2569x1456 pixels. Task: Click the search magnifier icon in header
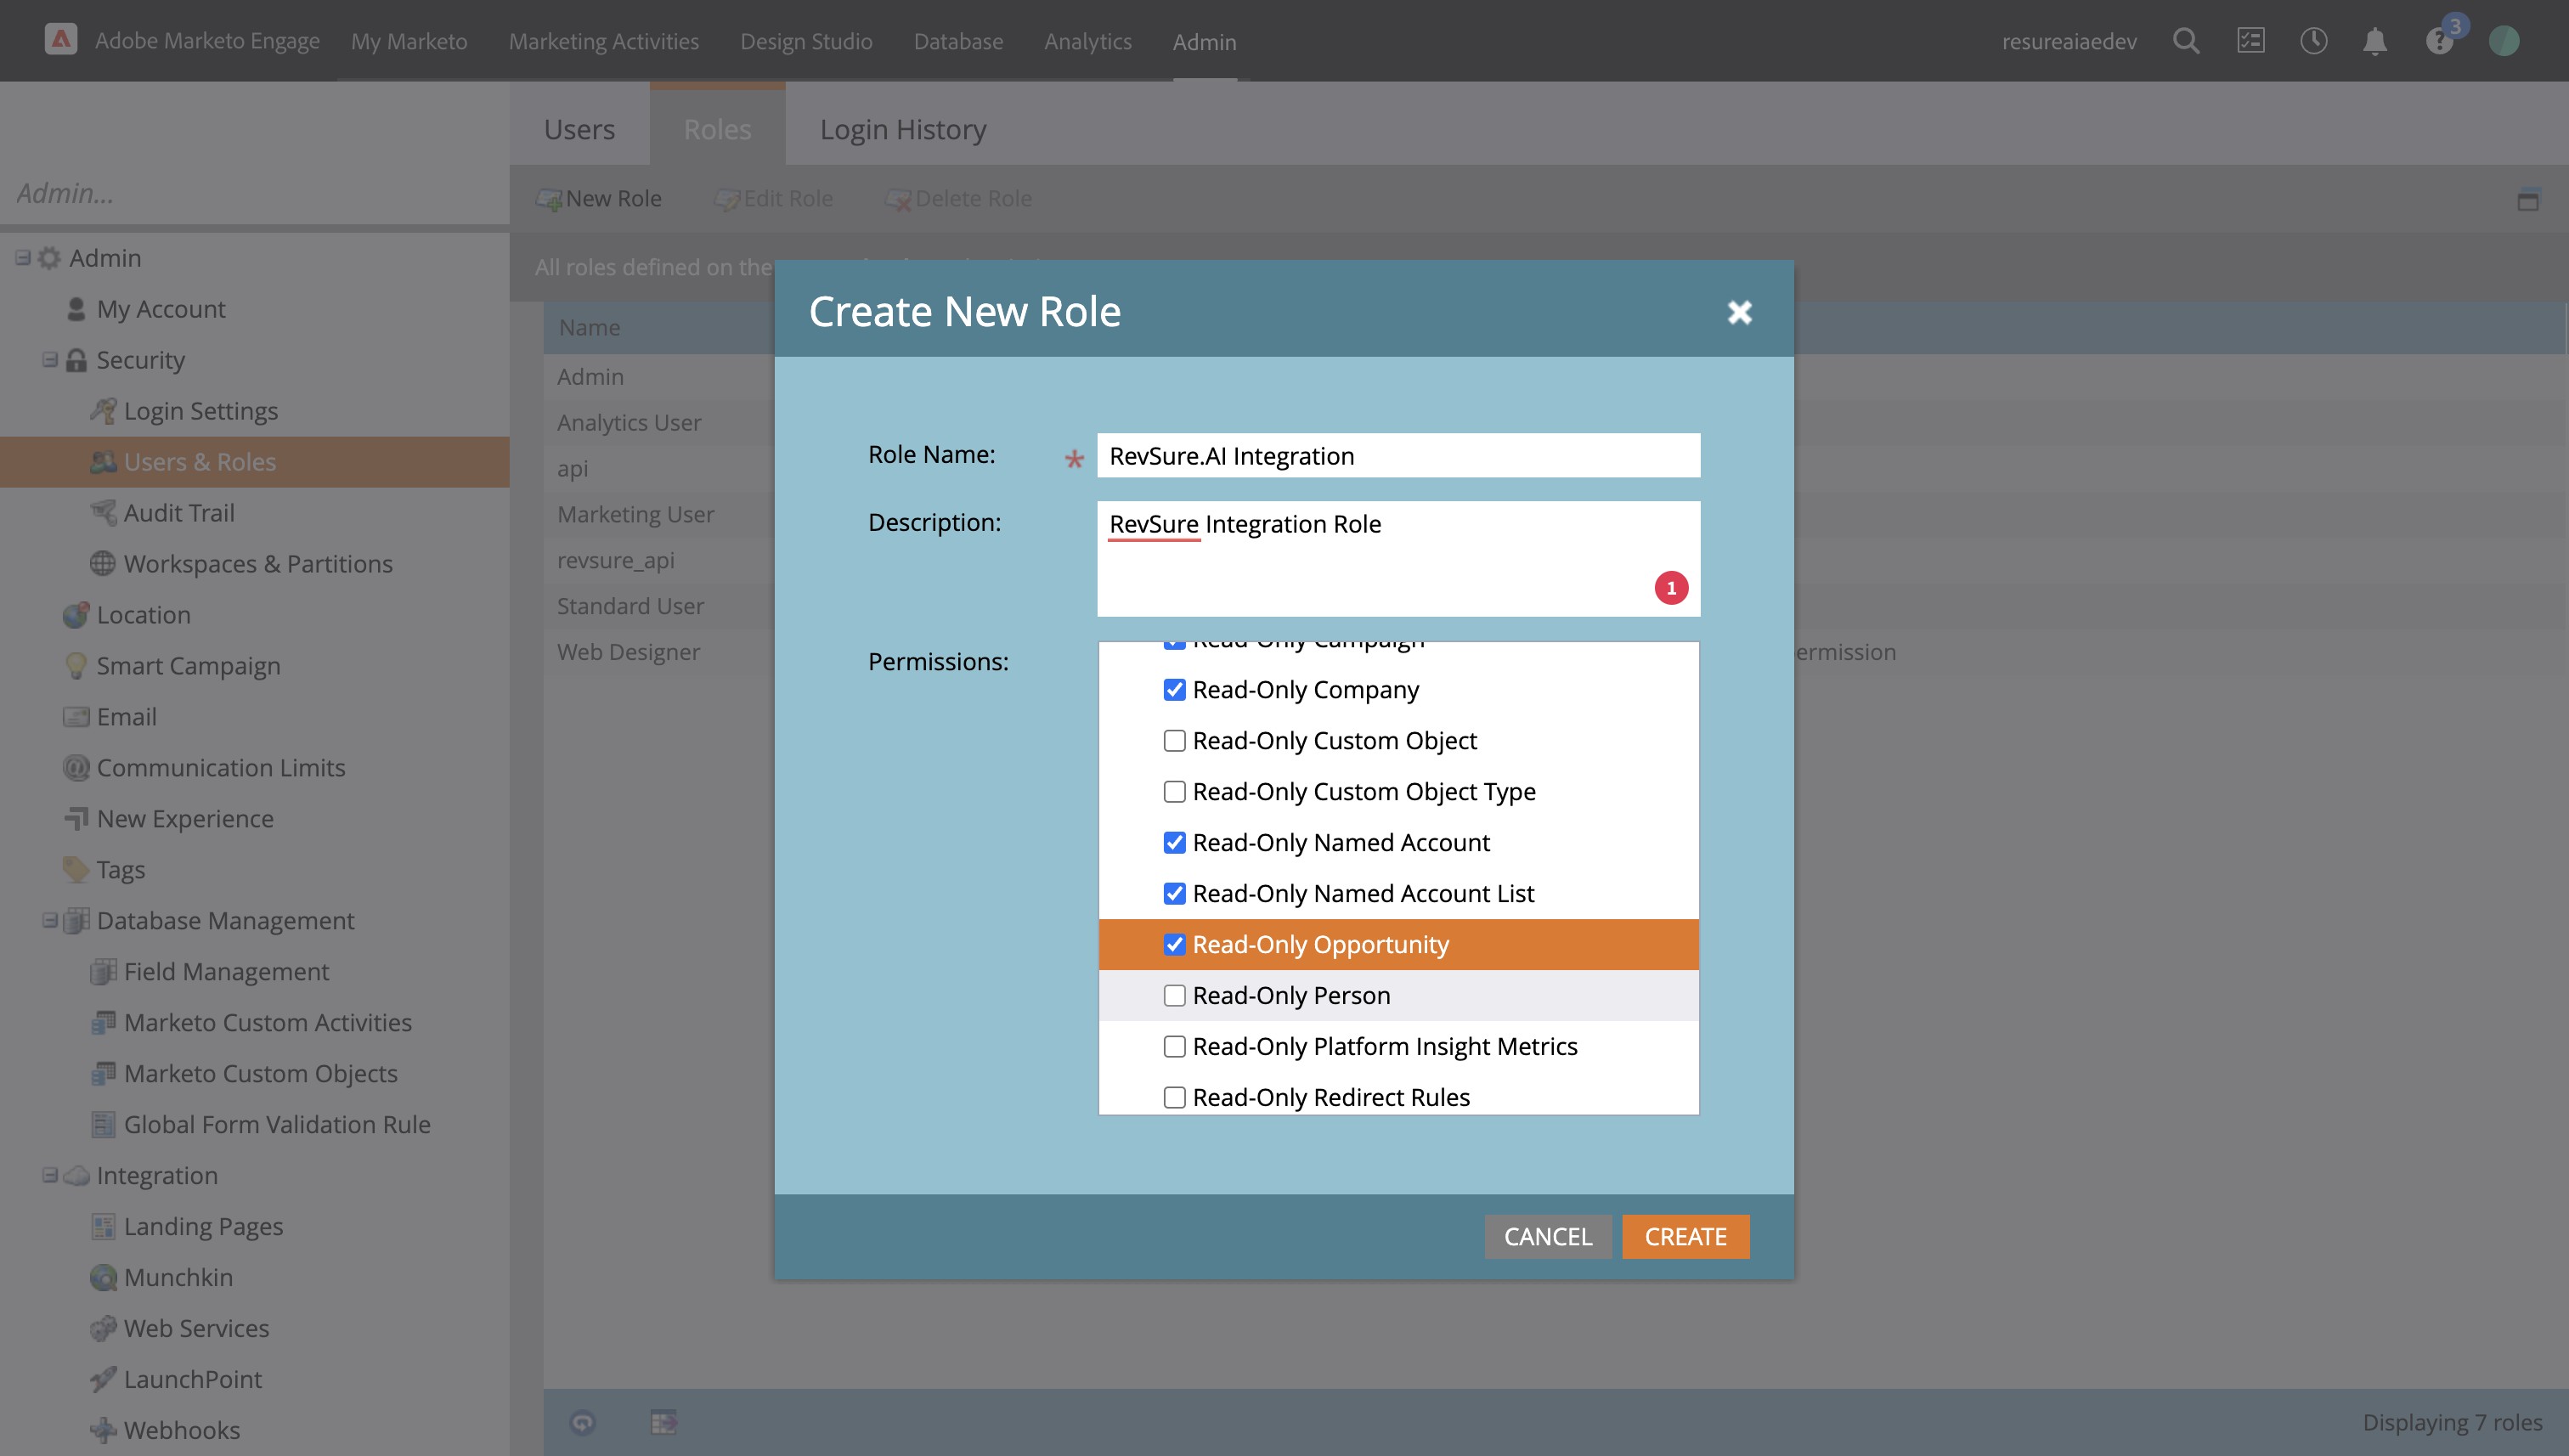2186,41
